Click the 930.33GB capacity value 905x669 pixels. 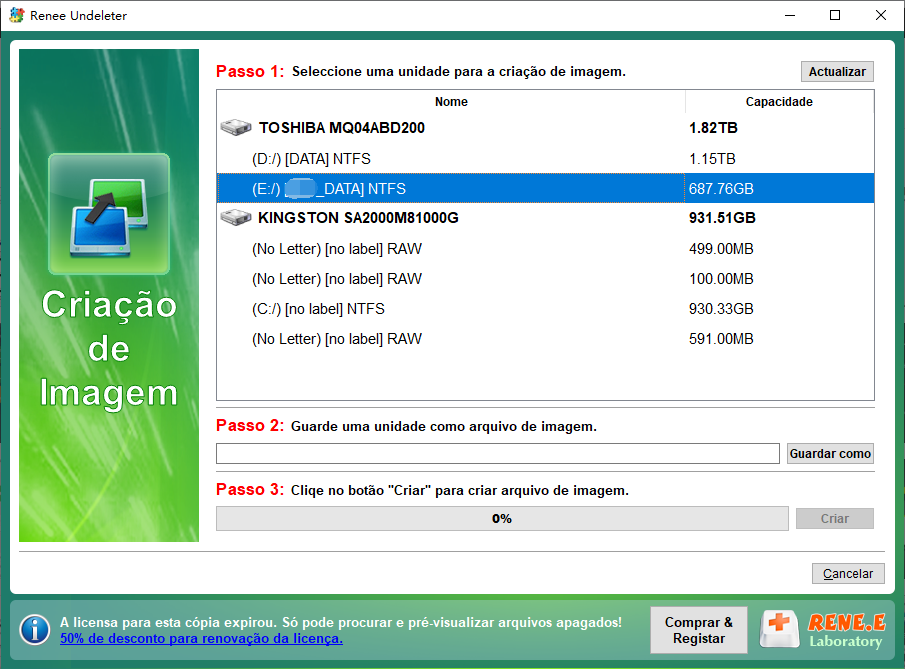point(721,309)
